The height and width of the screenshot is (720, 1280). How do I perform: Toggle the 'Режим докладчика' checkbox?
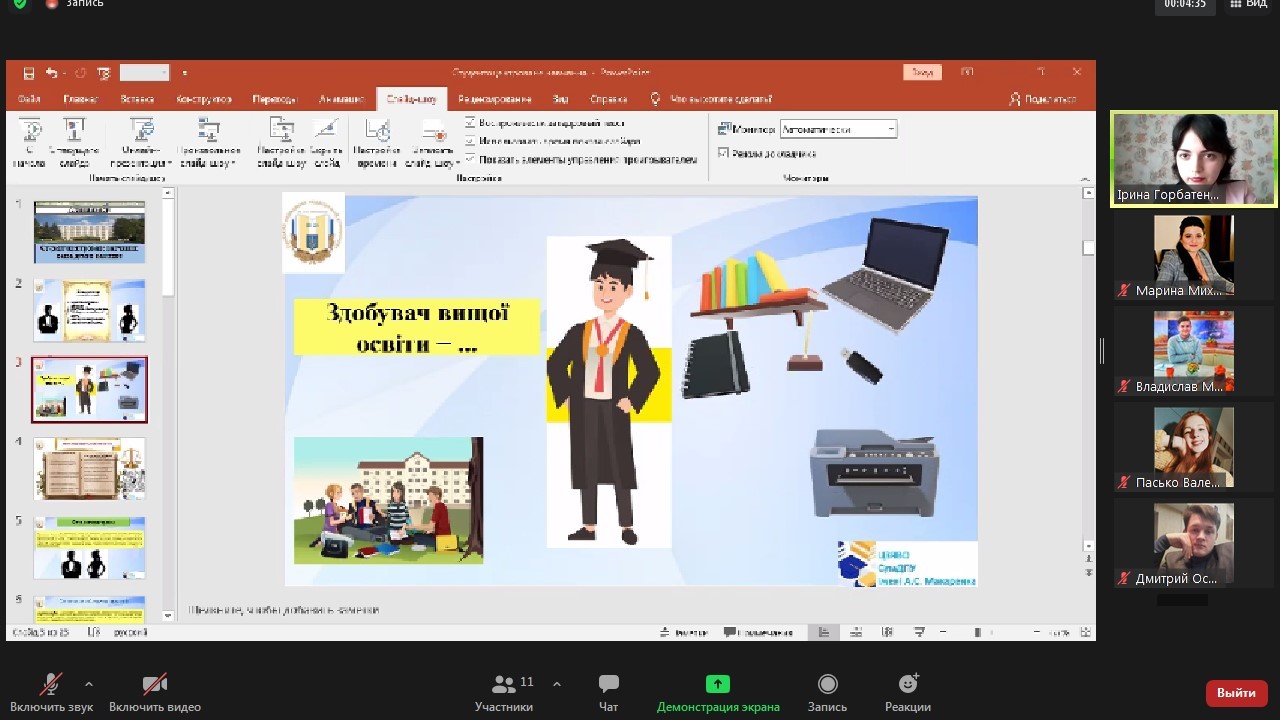click(723, 153)
